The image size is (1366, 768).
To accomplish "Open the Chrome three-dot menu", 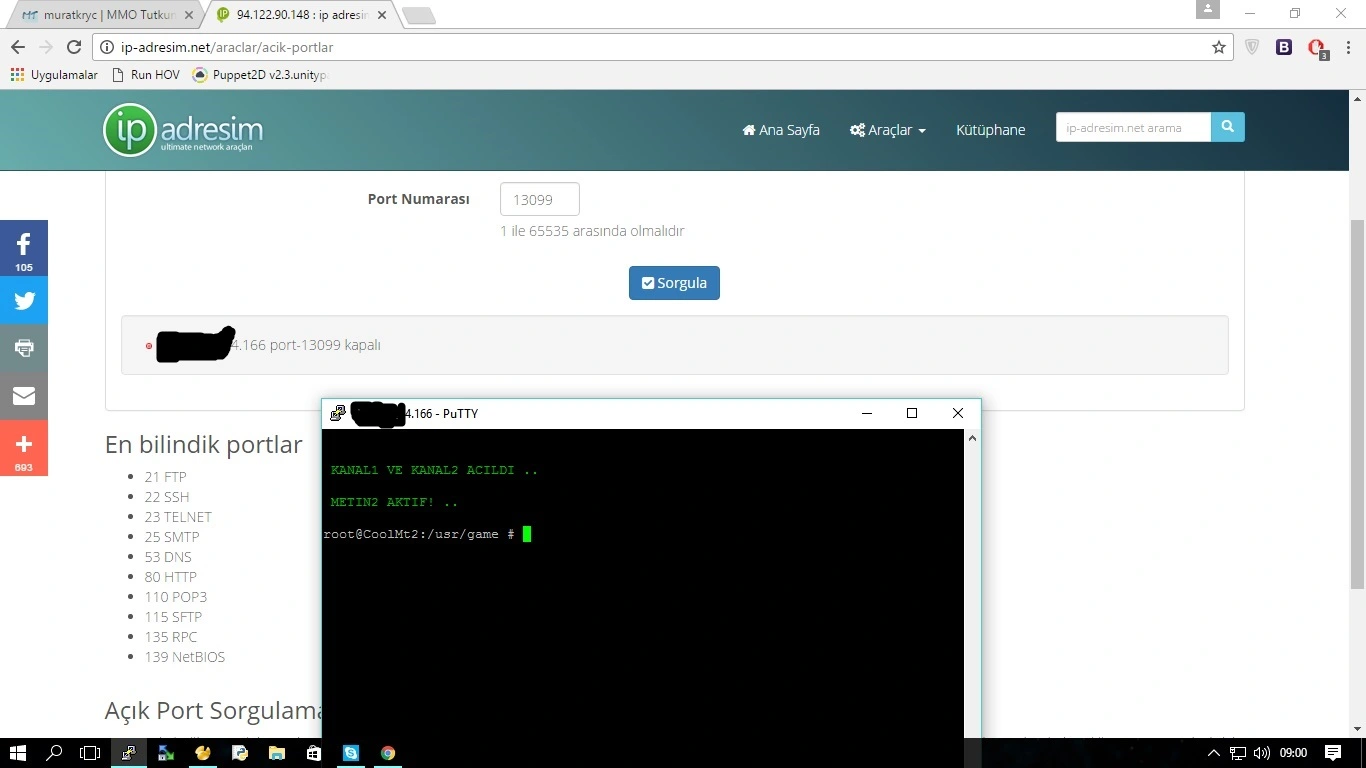I will tap(1348, 47).
